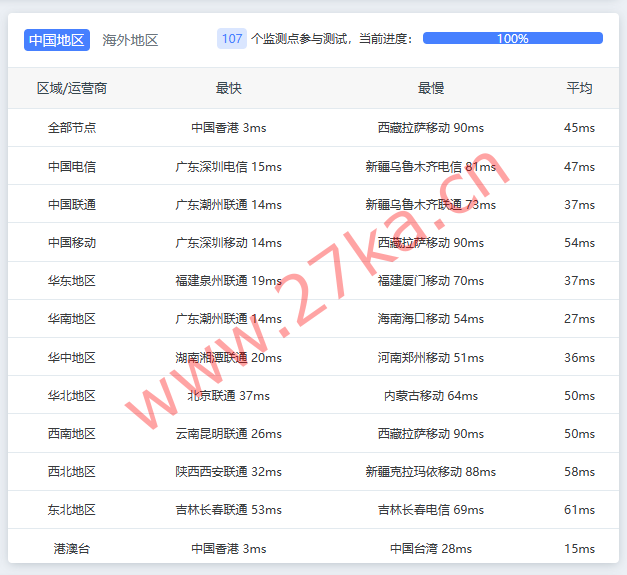Viewport: 627px width, 575px height.
Task: Select the 全部节点 row label
Action: pyautogui.click(x=72, y=128)
